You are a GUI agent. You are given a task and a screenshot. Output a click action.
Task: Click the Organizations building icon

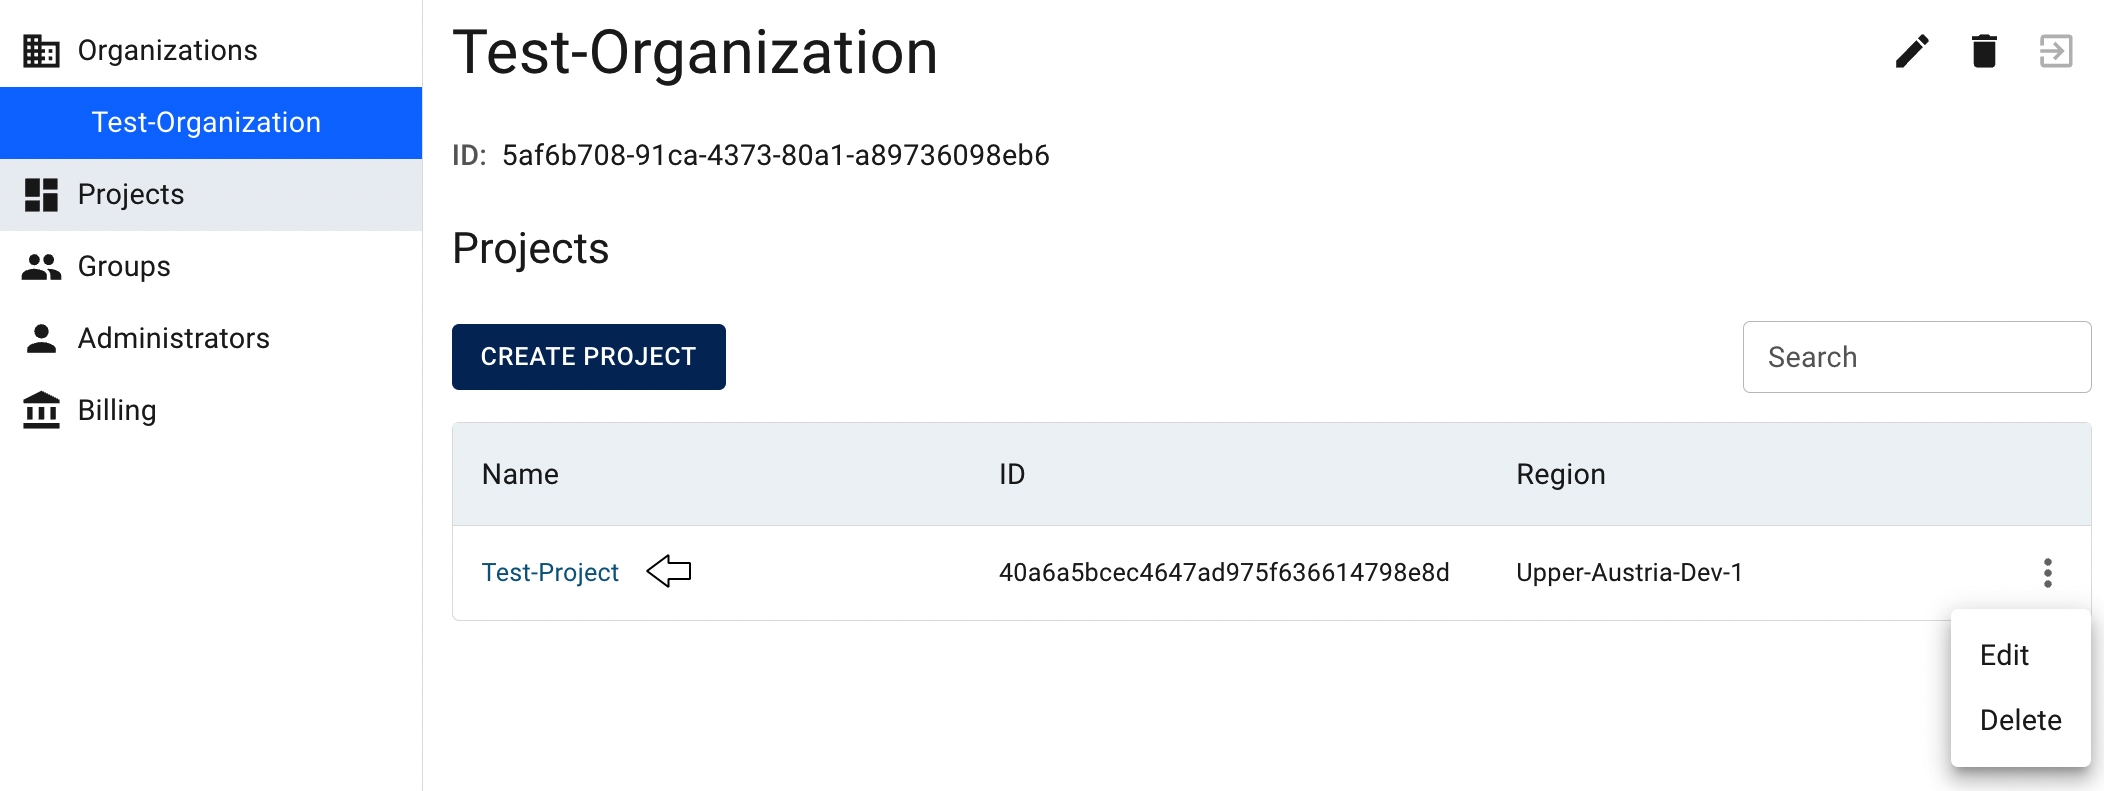pos(41,50)
